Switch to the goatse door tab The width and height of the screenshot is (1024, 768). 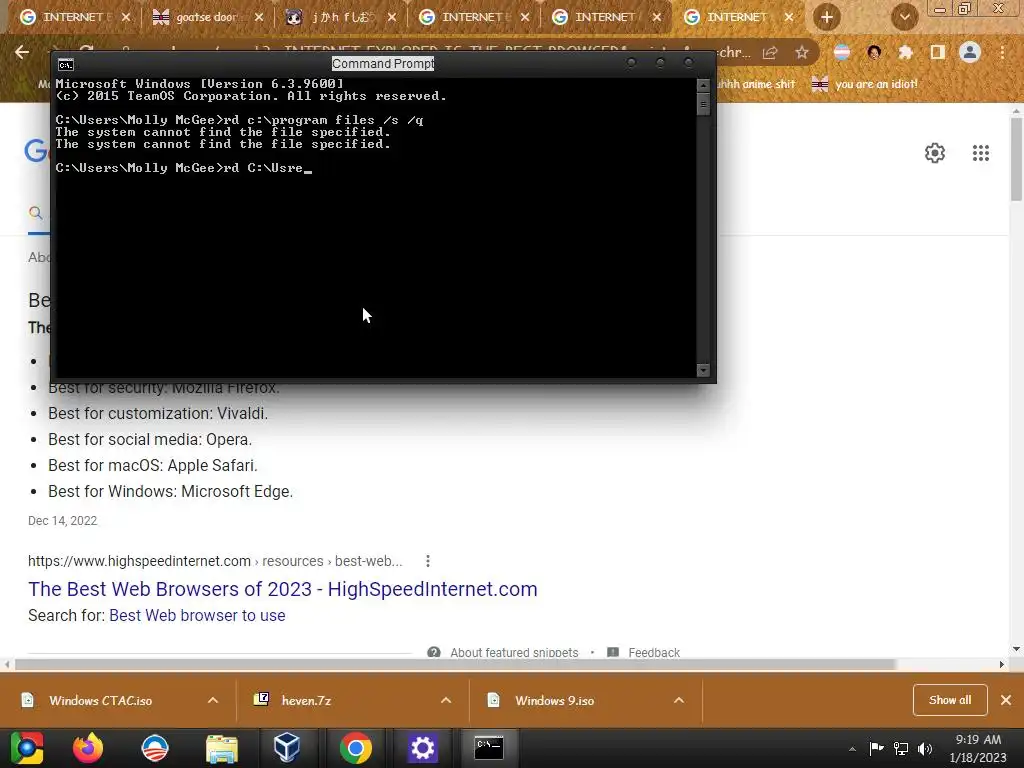[x=206, y=17]
